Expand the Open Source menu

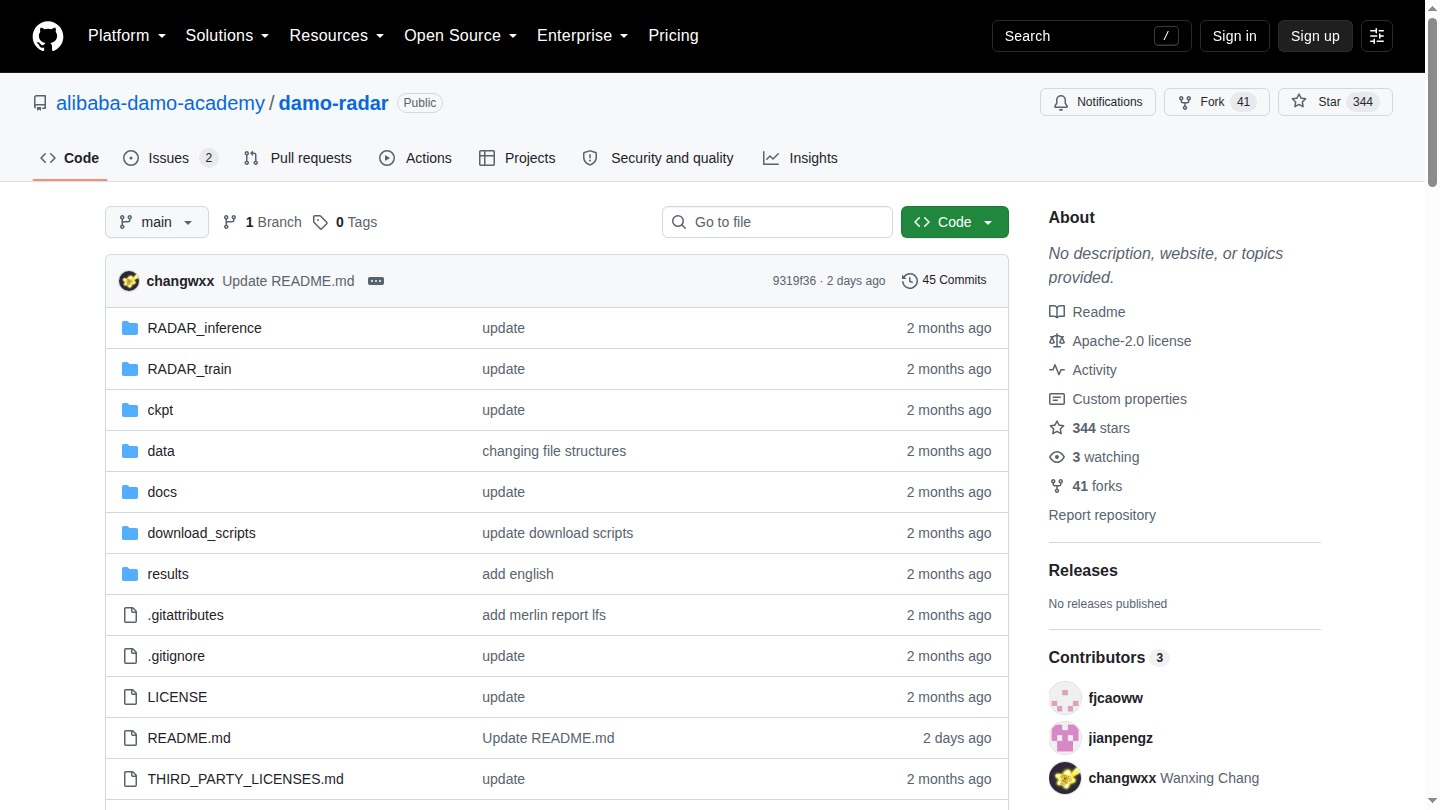(461, 36)
